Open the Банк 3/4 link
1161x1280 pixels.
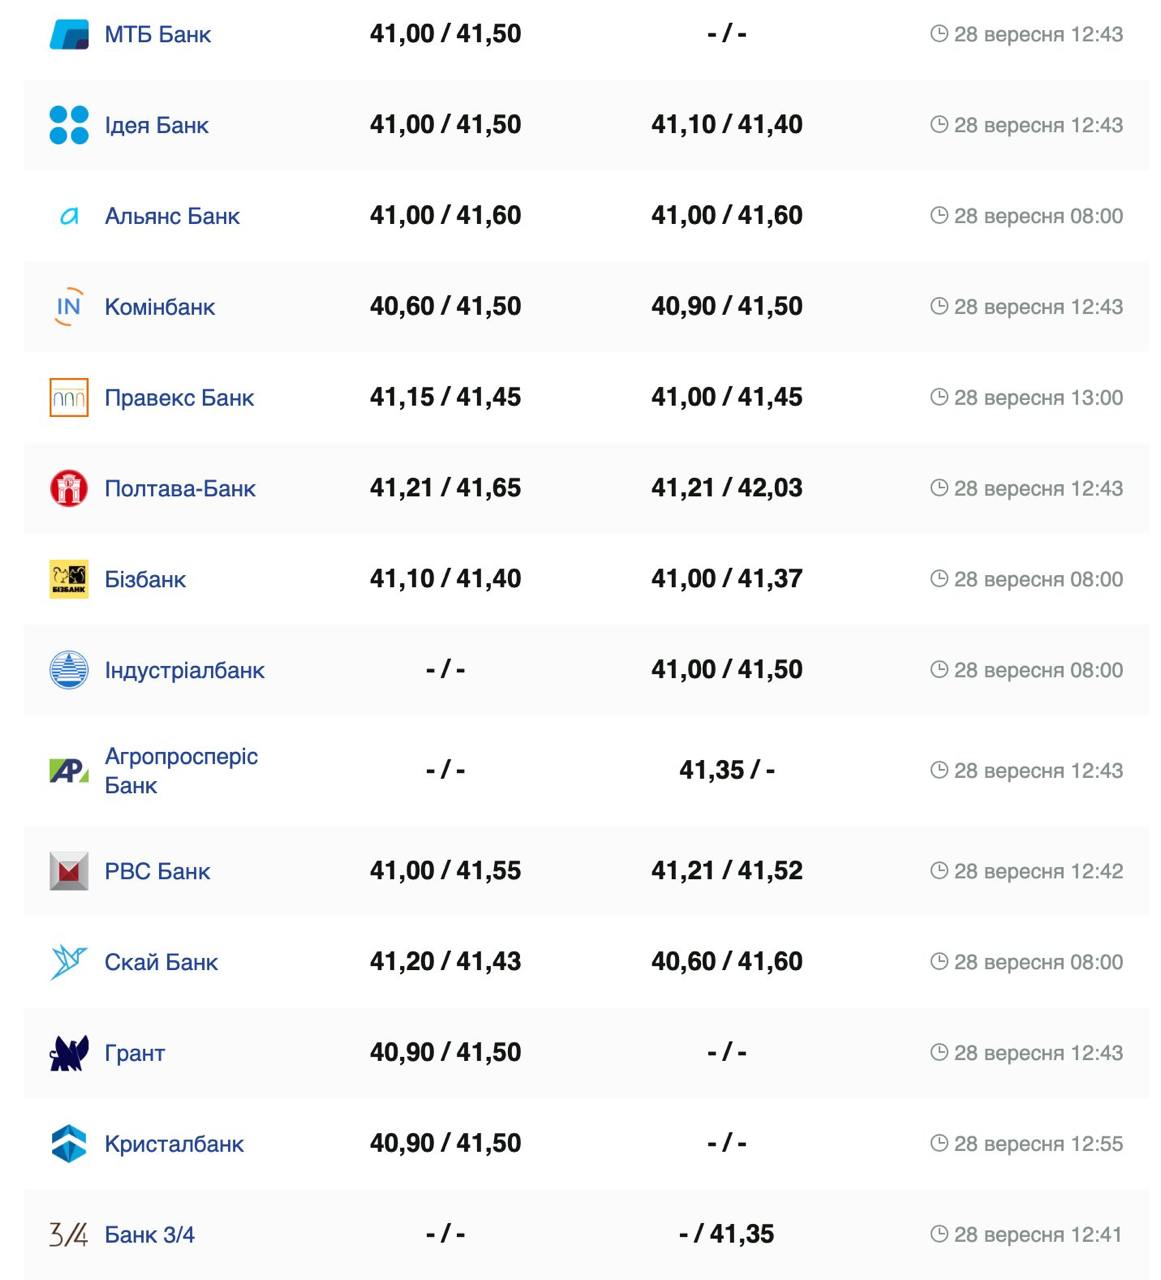tap(150, 1235)
